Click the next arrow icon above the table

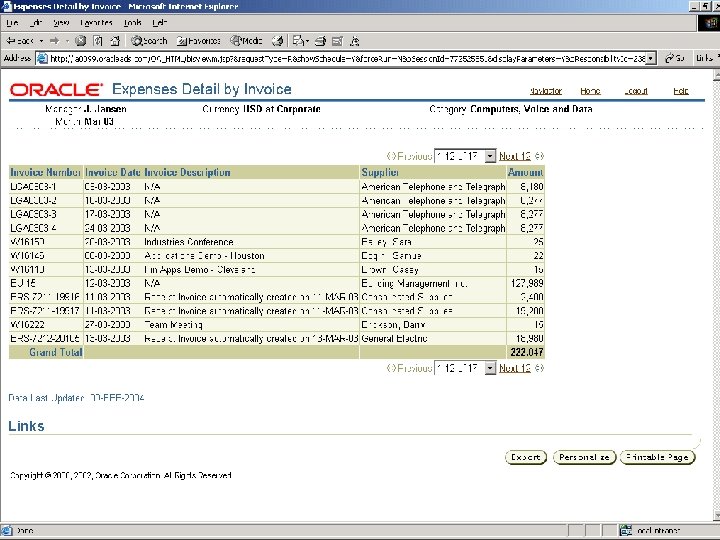pos(539,156)
